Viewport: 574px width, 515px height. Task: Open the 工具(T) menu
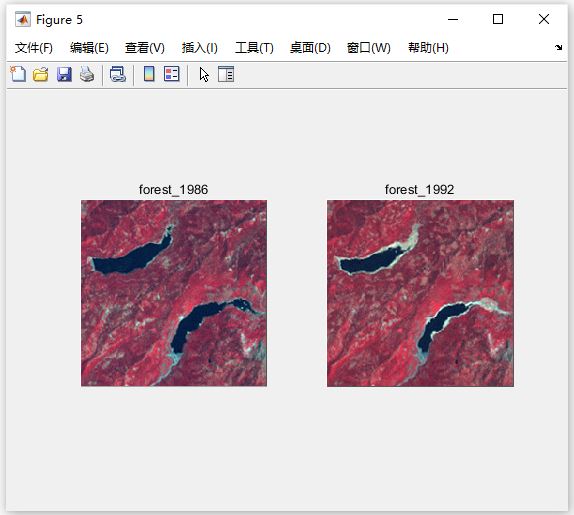[x=254, y=48]
